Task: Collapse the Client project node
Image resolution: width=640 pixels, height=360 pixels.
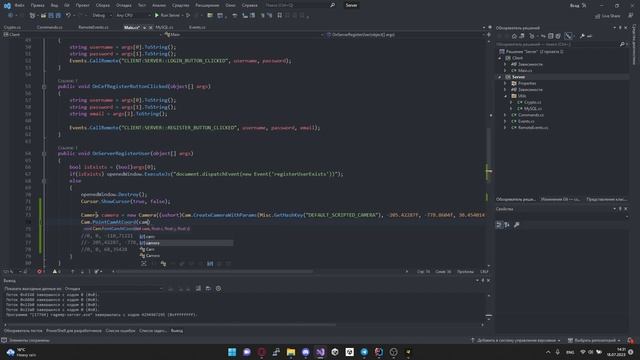Action: click(x=500, y=58)
